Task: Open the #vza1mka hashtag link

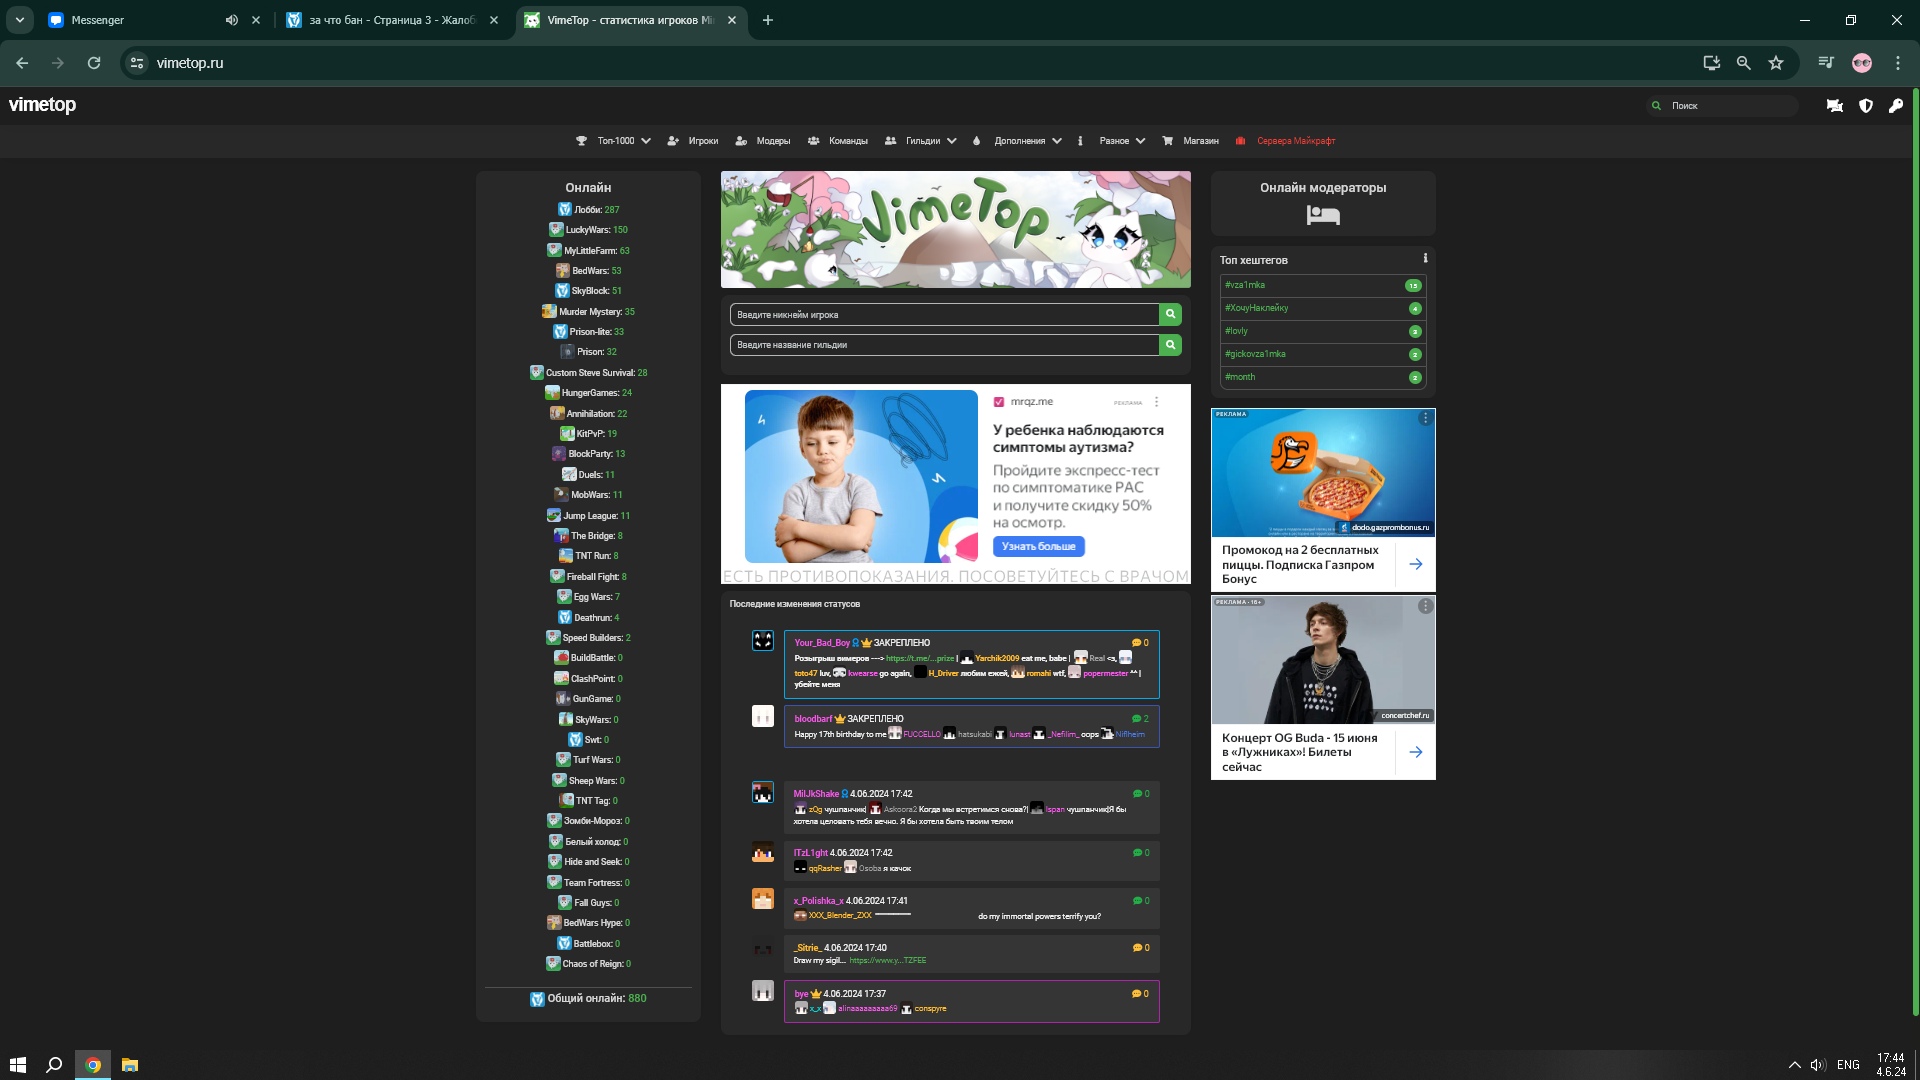Action: click(x=1245, y=285)
